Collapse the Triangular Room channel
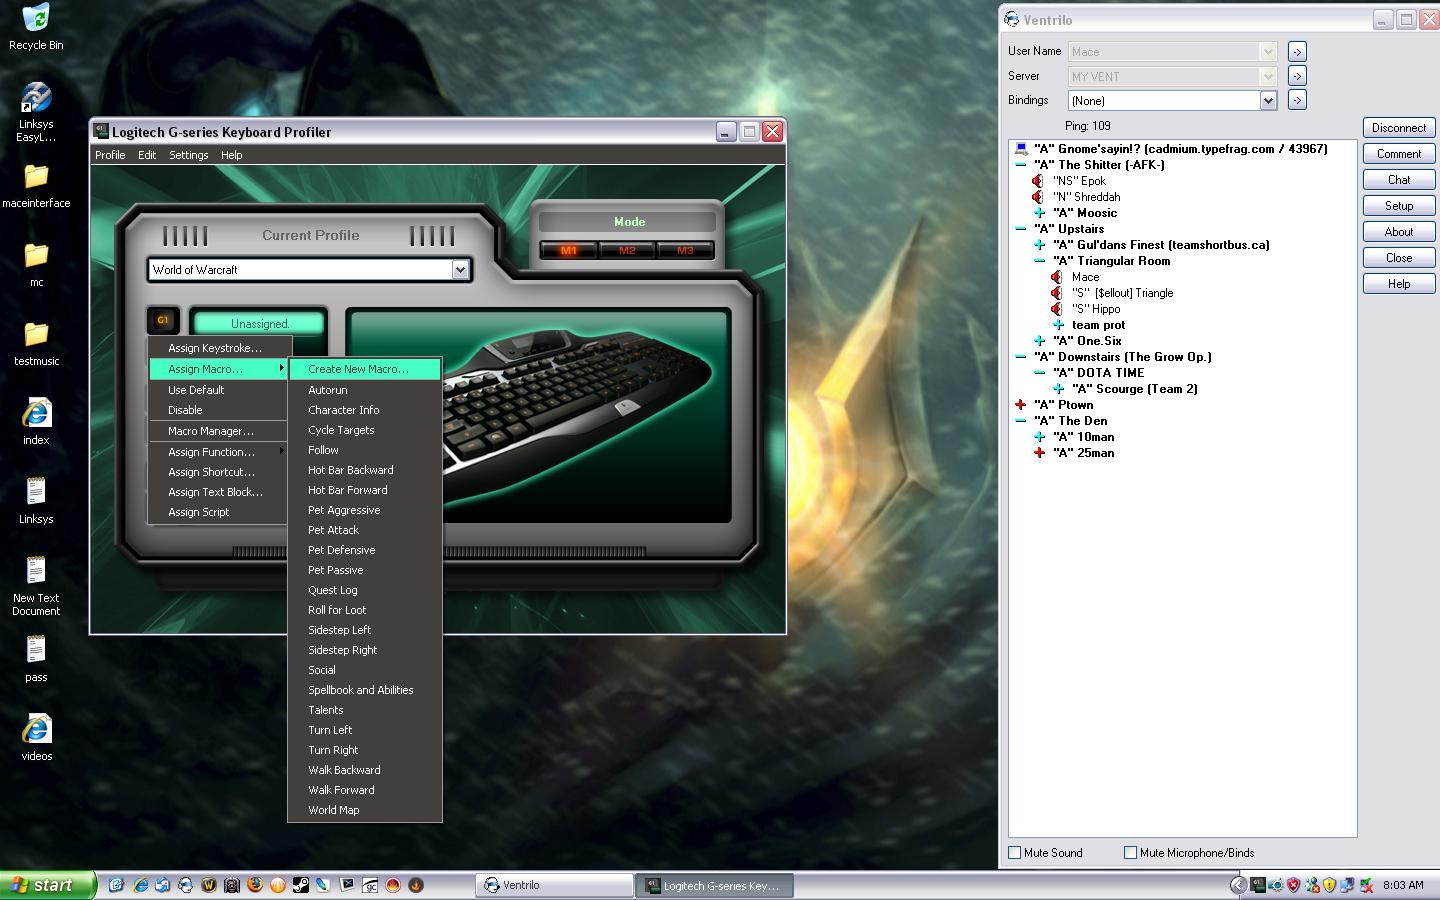Viewport: 1440px width, 900px height. 1040,261
